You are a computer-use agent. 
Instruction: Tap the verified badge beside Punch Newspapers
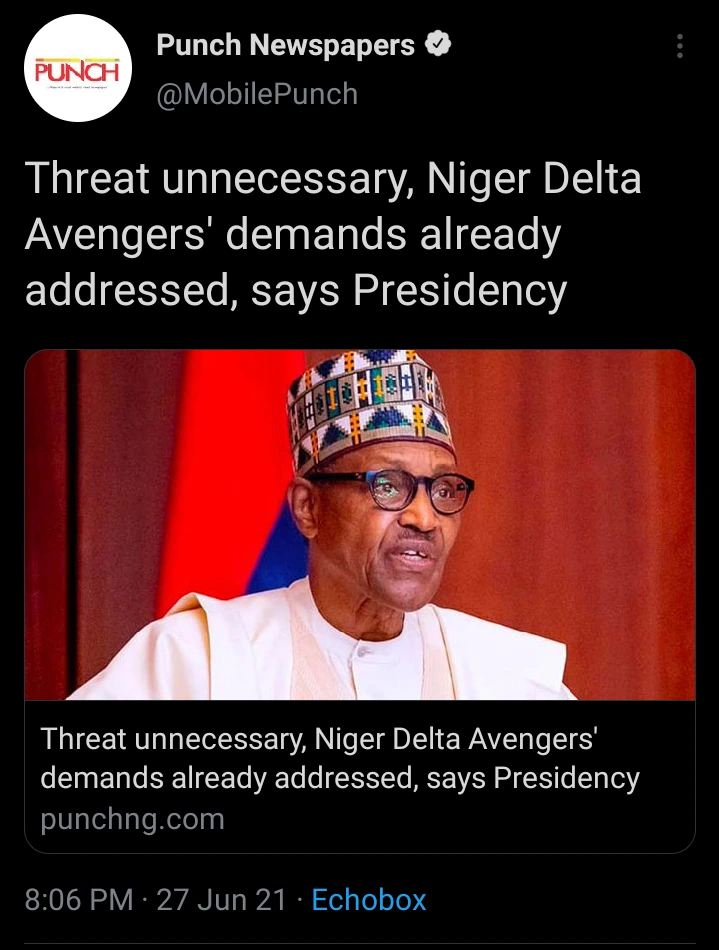437,44
